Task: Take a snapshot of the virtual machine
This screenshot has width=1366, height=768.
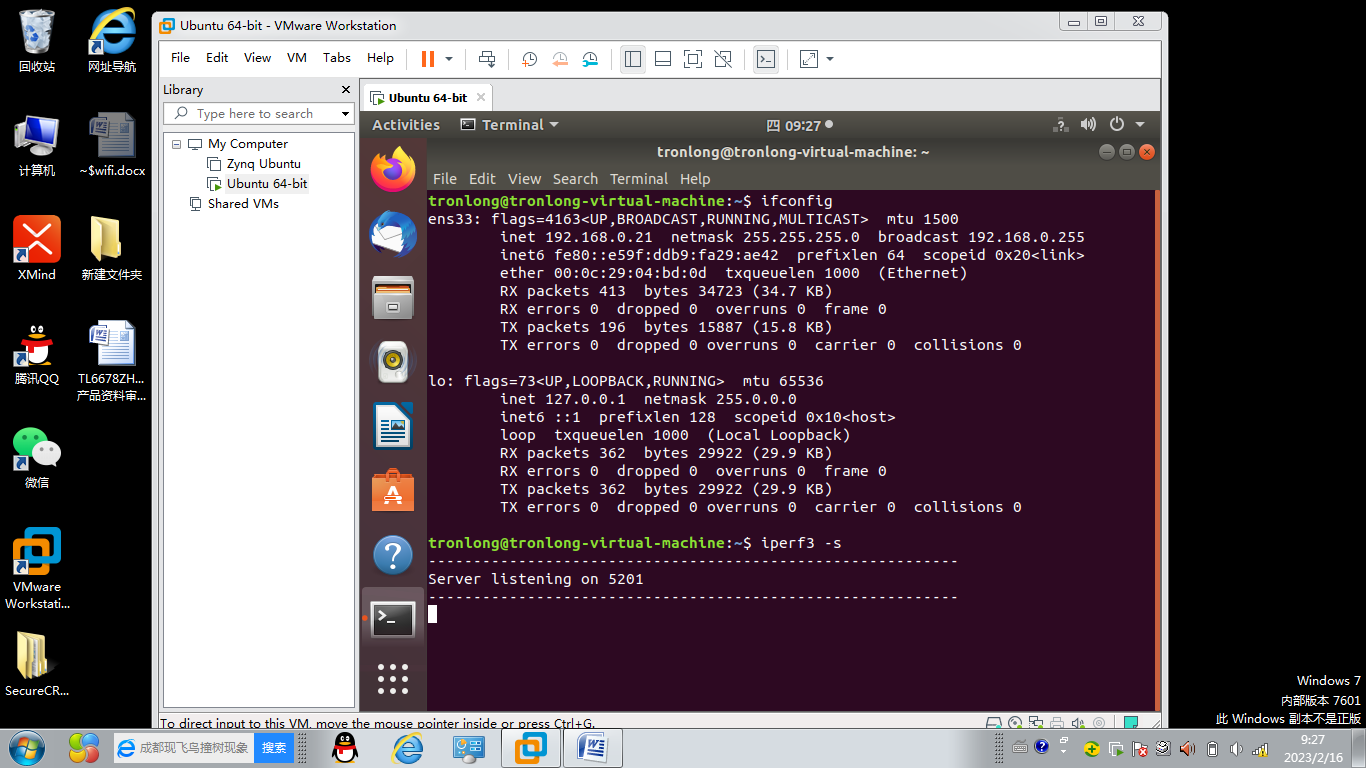Action: [x=530, y=59]
